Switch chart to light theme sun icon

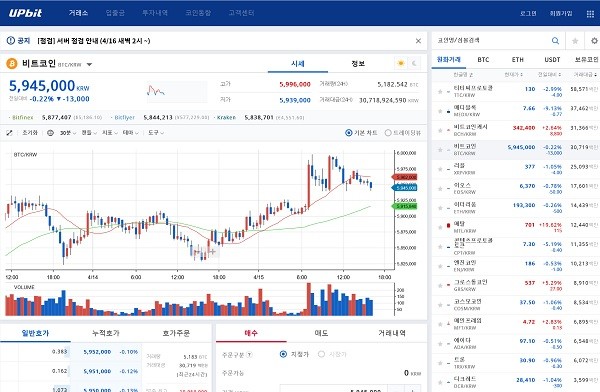[401, 63]
